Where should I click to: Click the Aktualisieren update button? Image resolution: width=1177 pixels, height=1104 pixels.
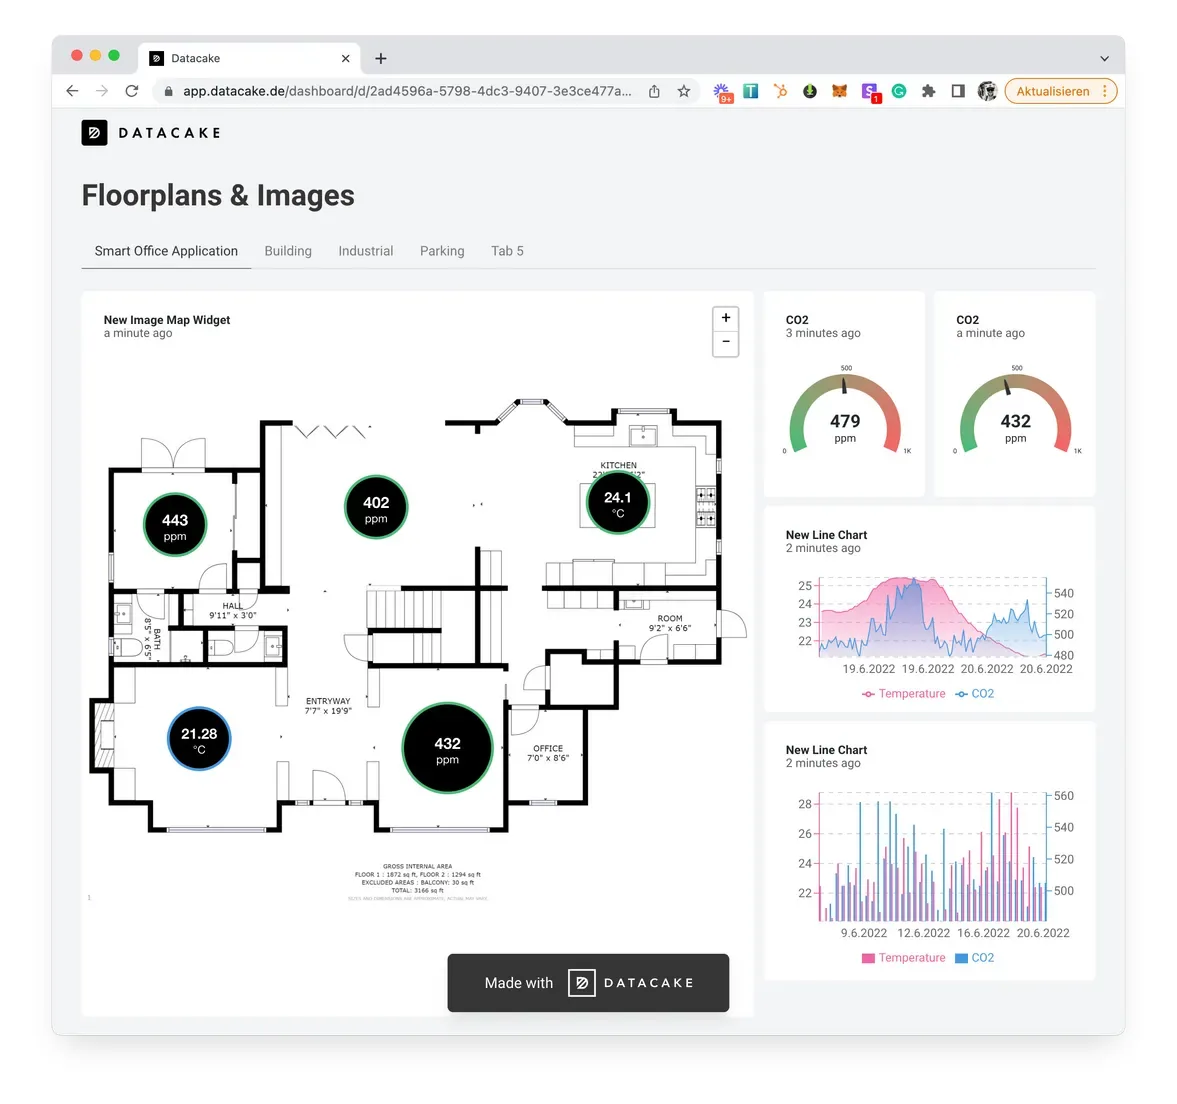1052,91
